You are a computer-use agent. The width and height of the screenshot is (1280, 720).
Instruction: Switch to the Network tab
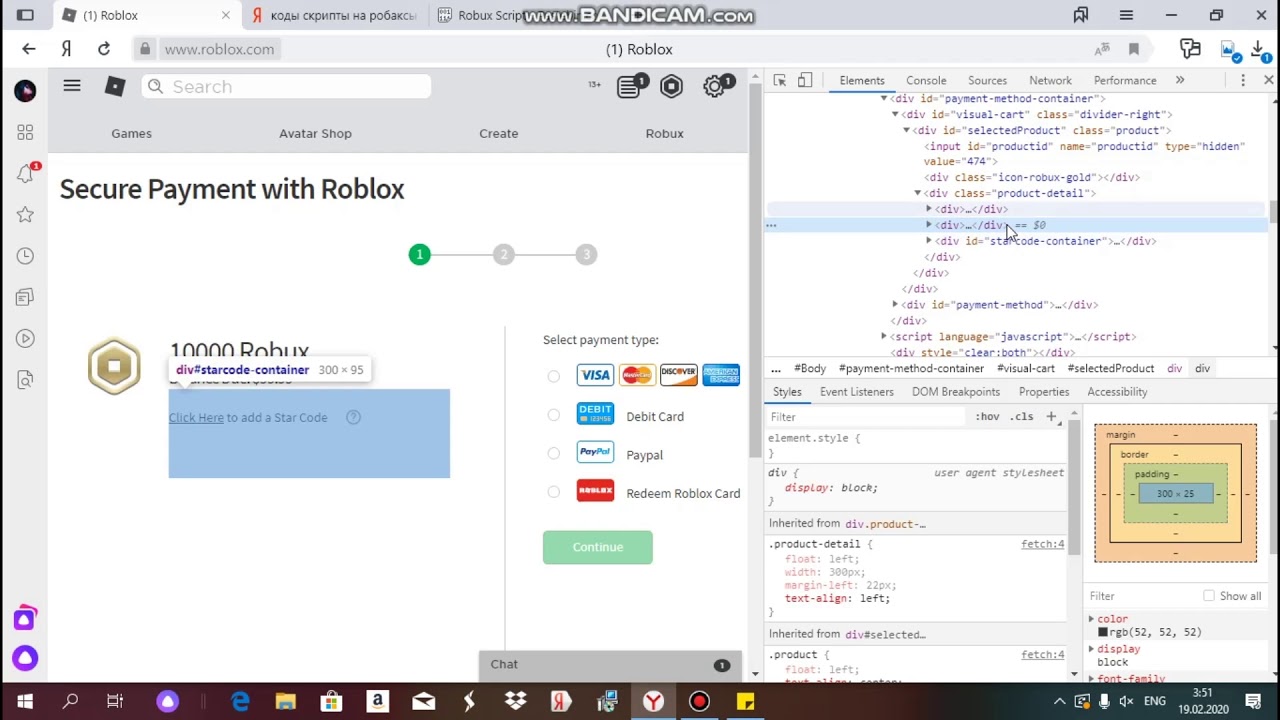(x=1050, y=80)
